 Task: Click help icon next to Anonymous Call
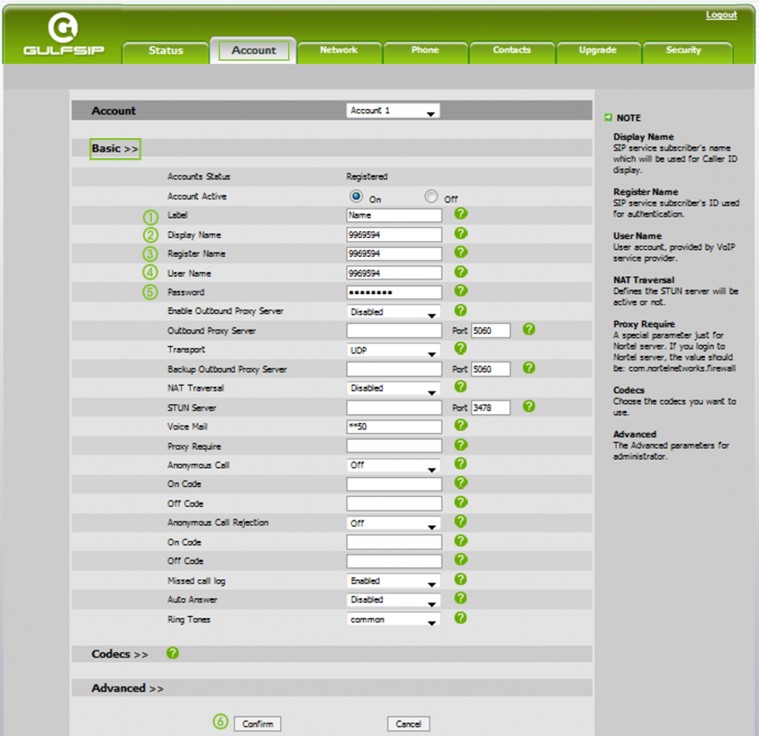[461, 464]
